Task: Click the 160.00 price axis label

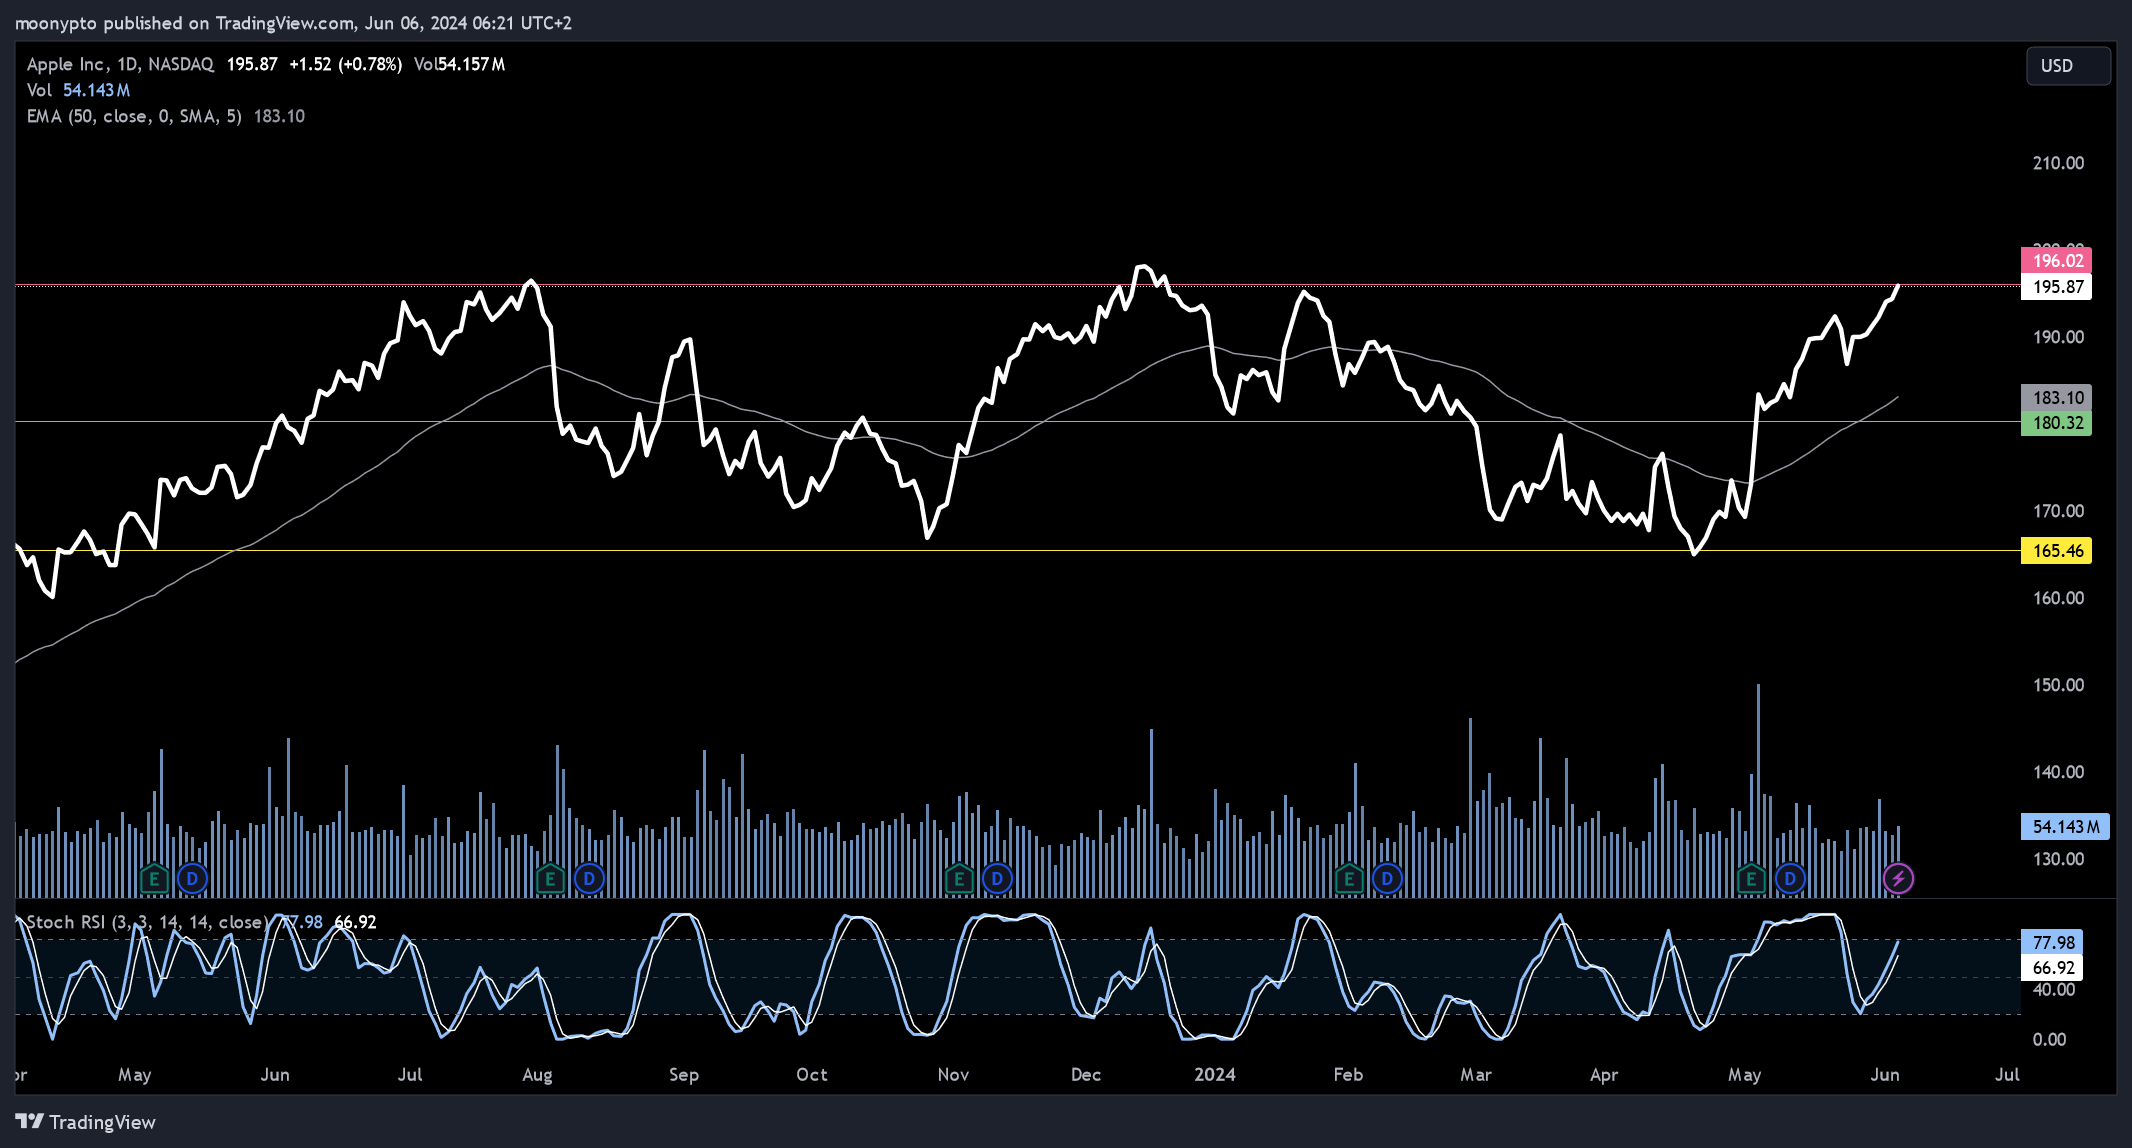Action: point(2058,598)
